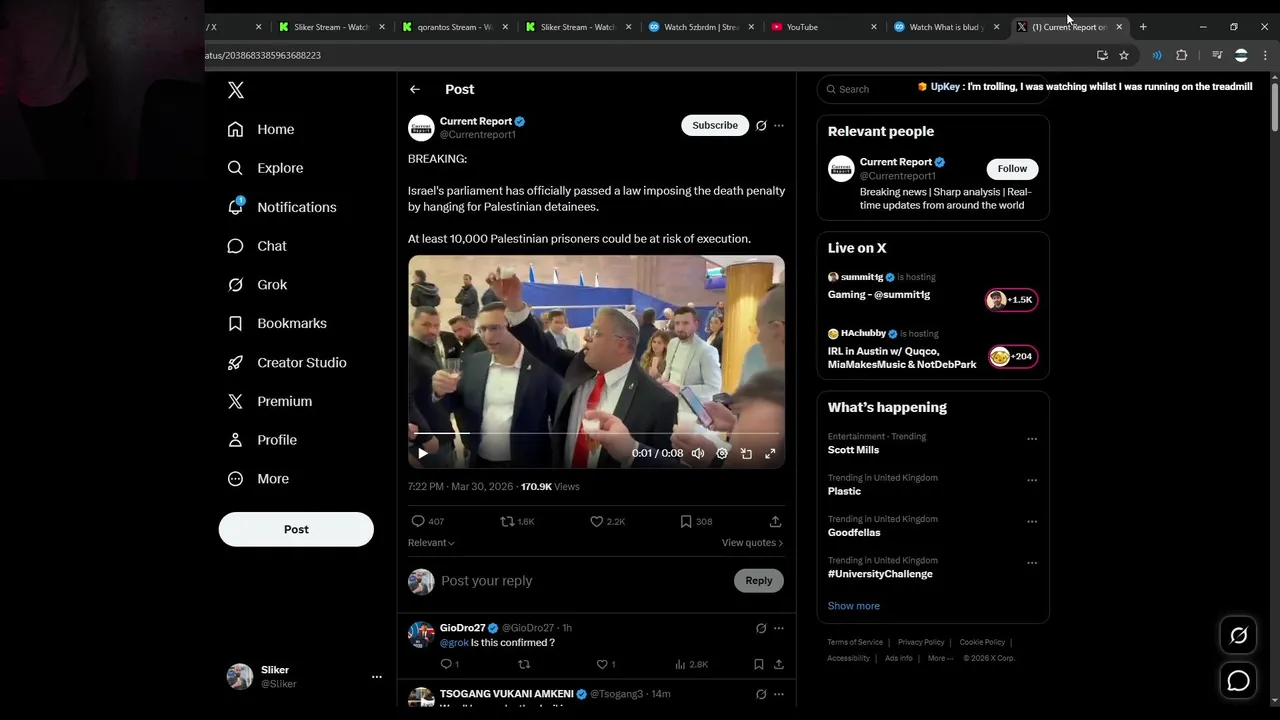Open Terms of Service link
The image size is (1280, 720).
855,642
